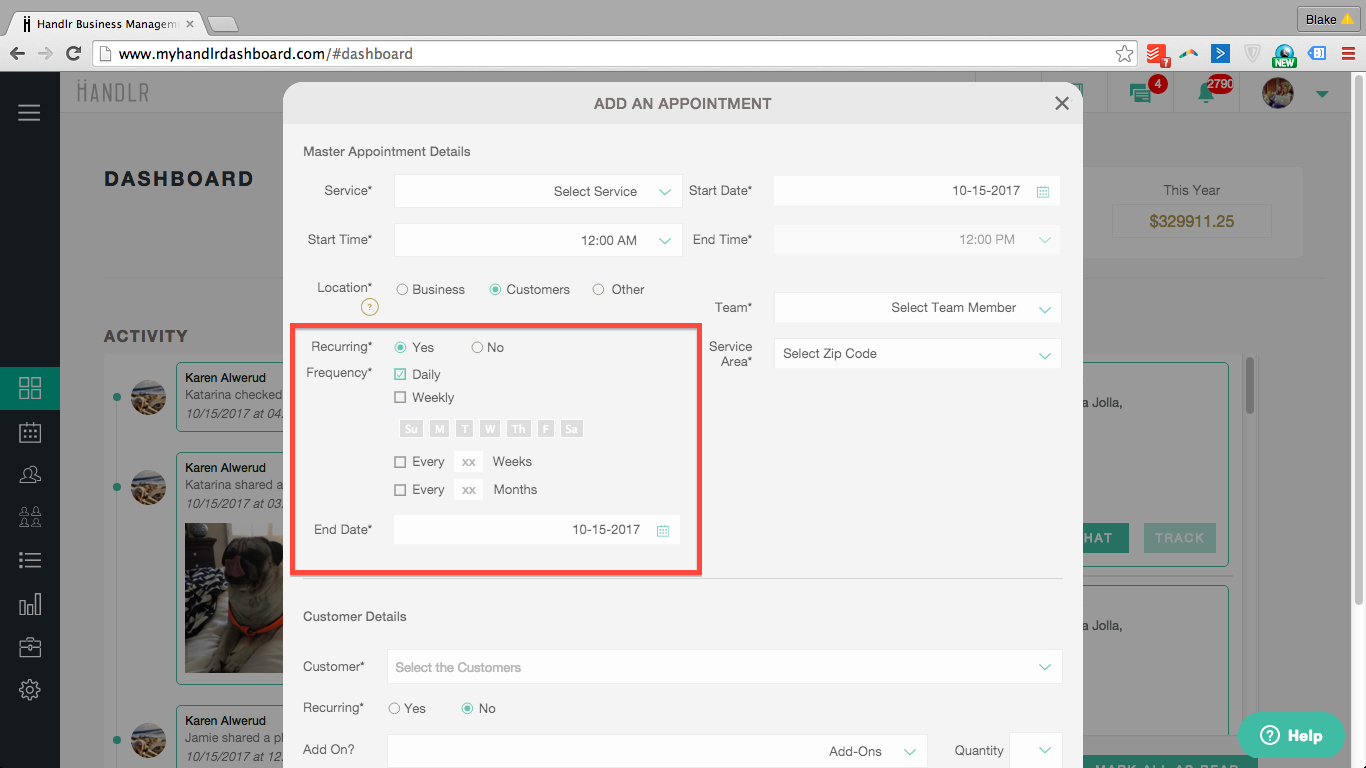Check the Weekly frequency checkbox
Viewport: 1366px width, 768px height.
pyautogui.click(x=400, y=398)
